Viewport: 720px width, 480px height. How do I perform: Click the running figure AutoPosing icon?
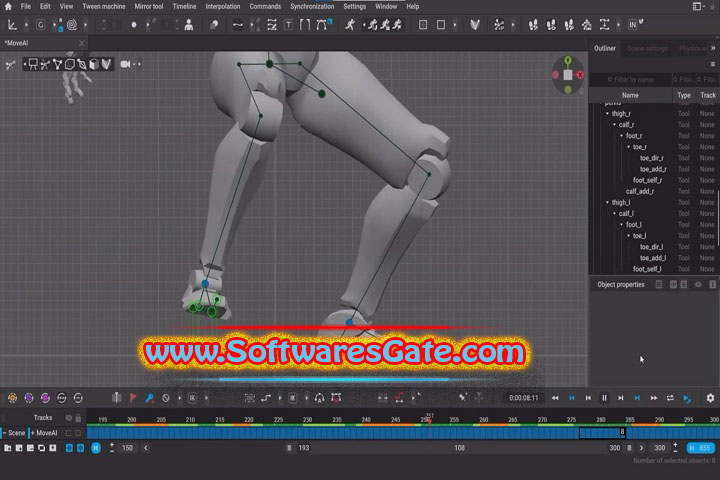click(x=350, y=25)
